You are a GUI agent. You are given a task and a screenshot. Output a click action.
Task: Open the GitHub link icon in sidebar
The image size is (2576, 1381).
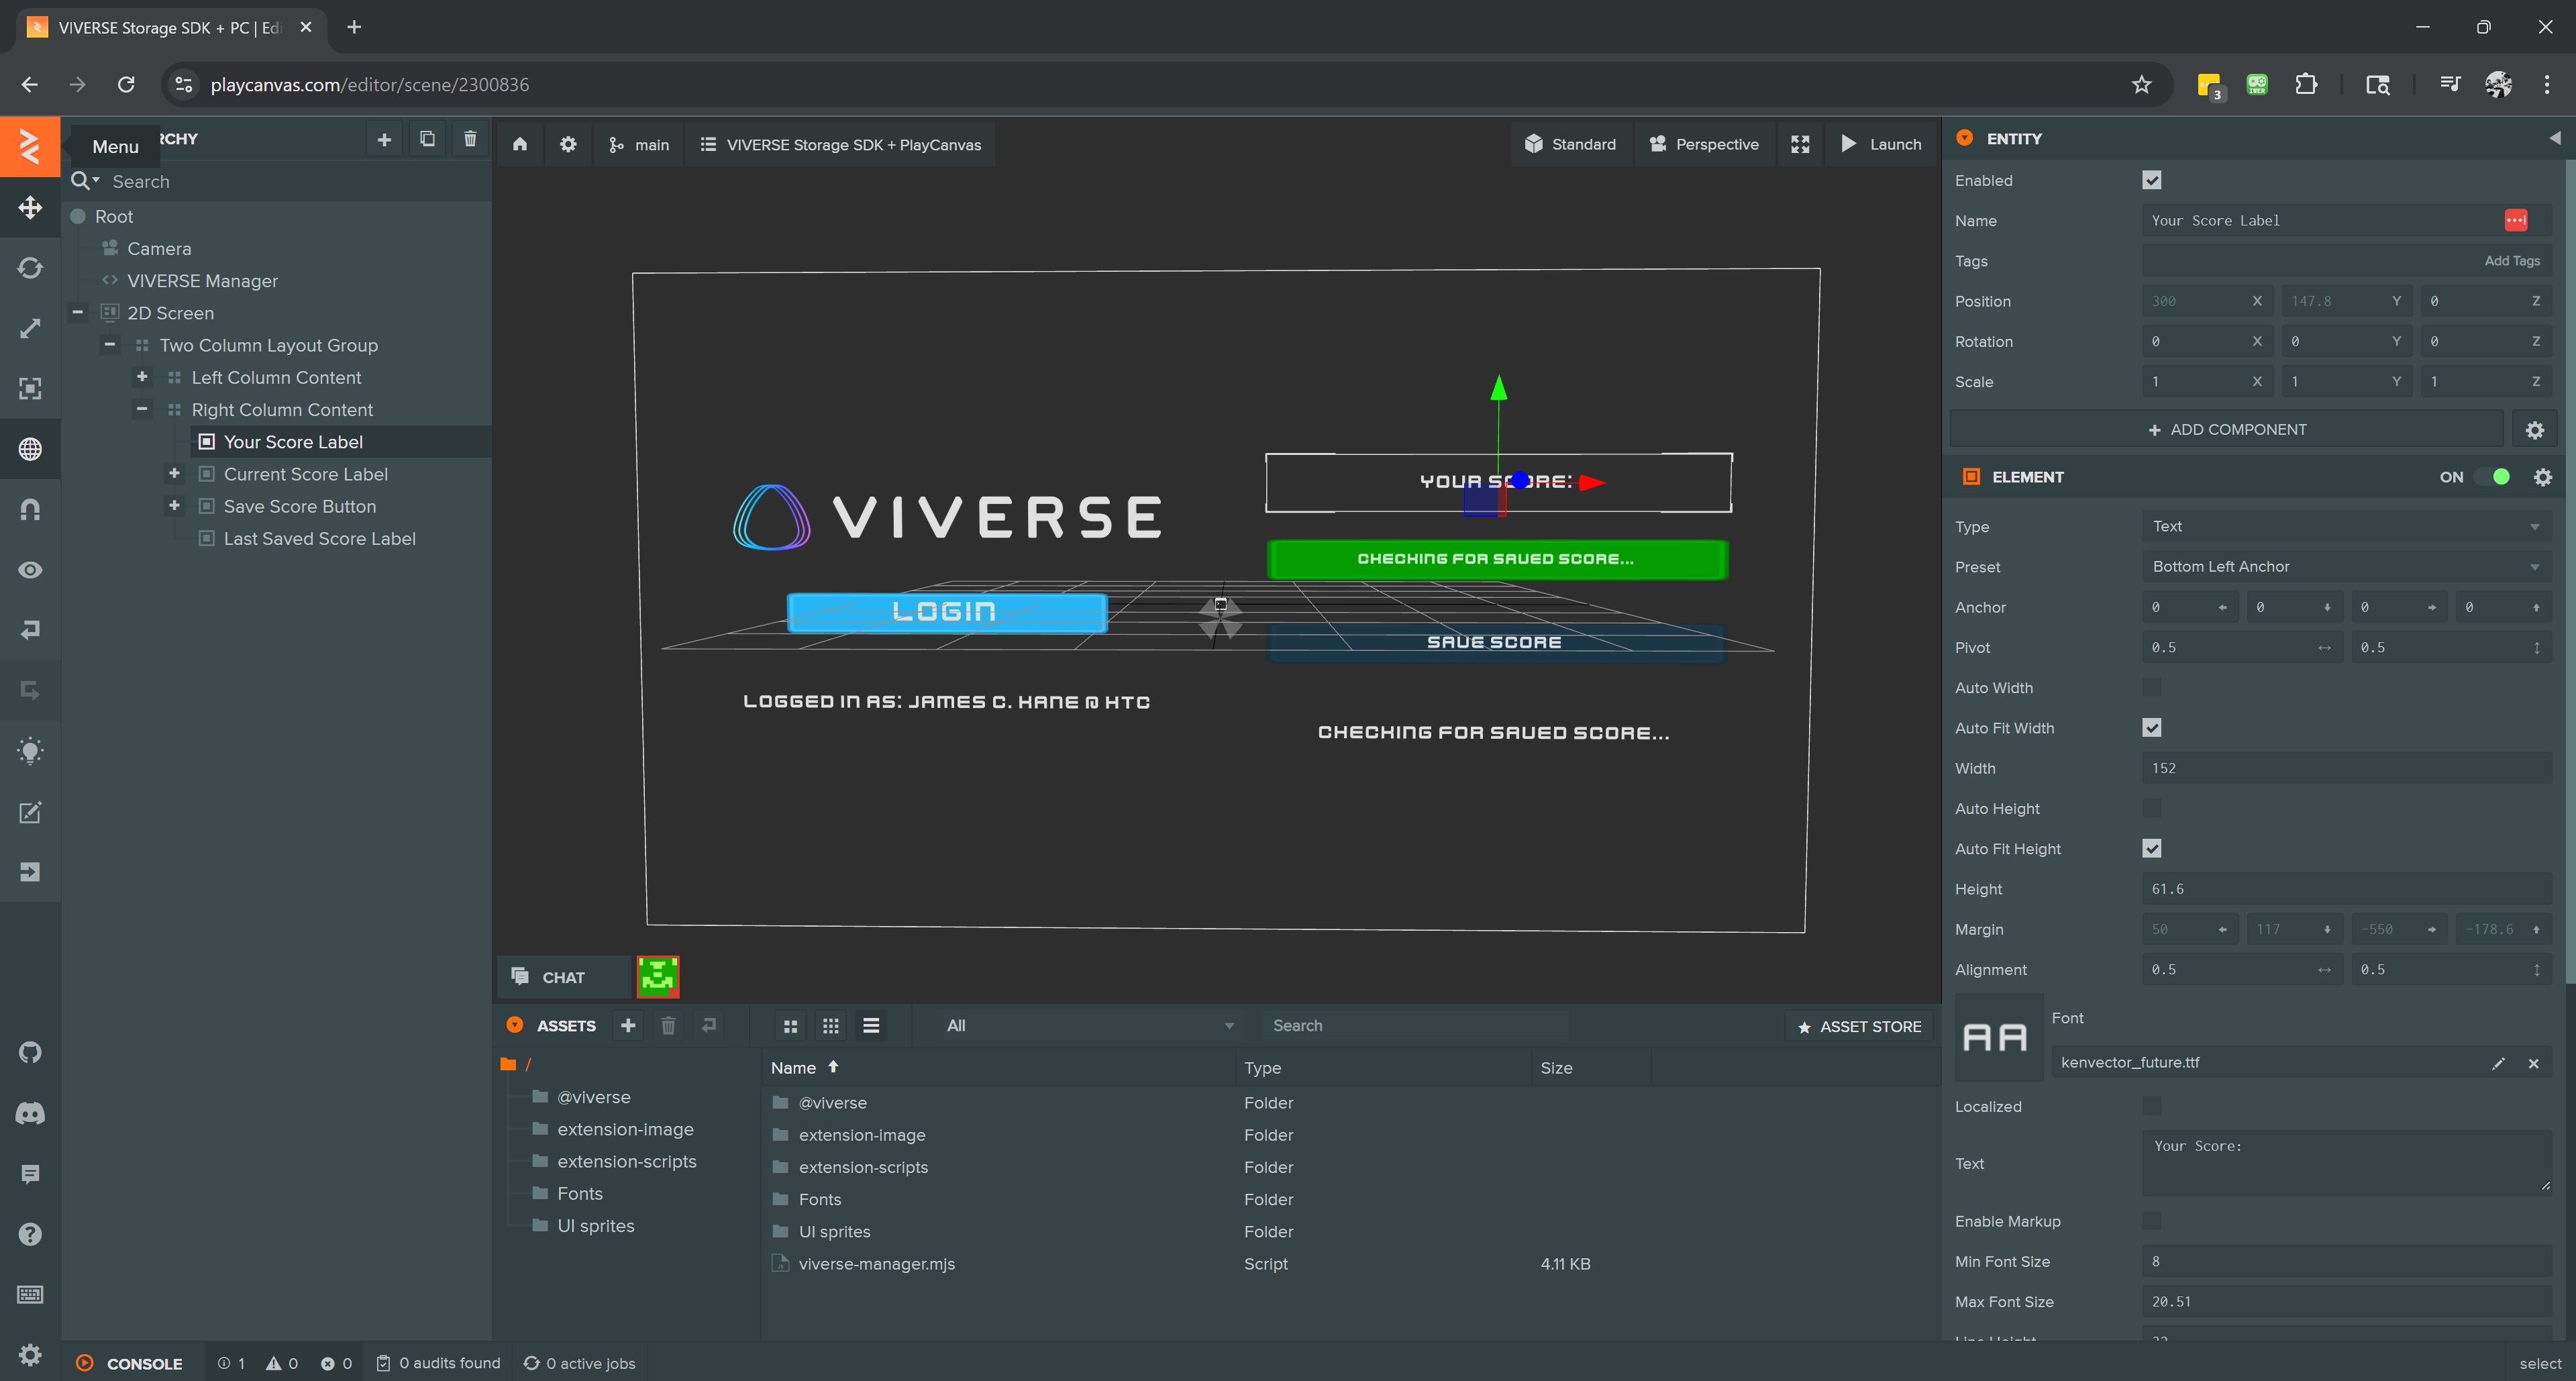coord(30,1052)
